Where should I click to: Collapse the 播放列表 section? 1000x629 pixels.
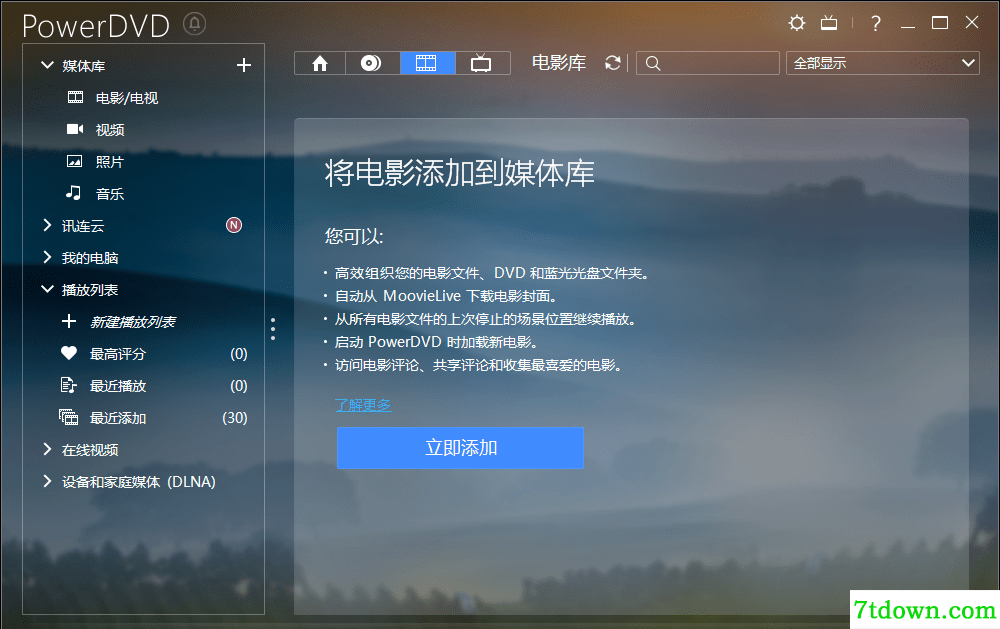click(x=47, y=289)
